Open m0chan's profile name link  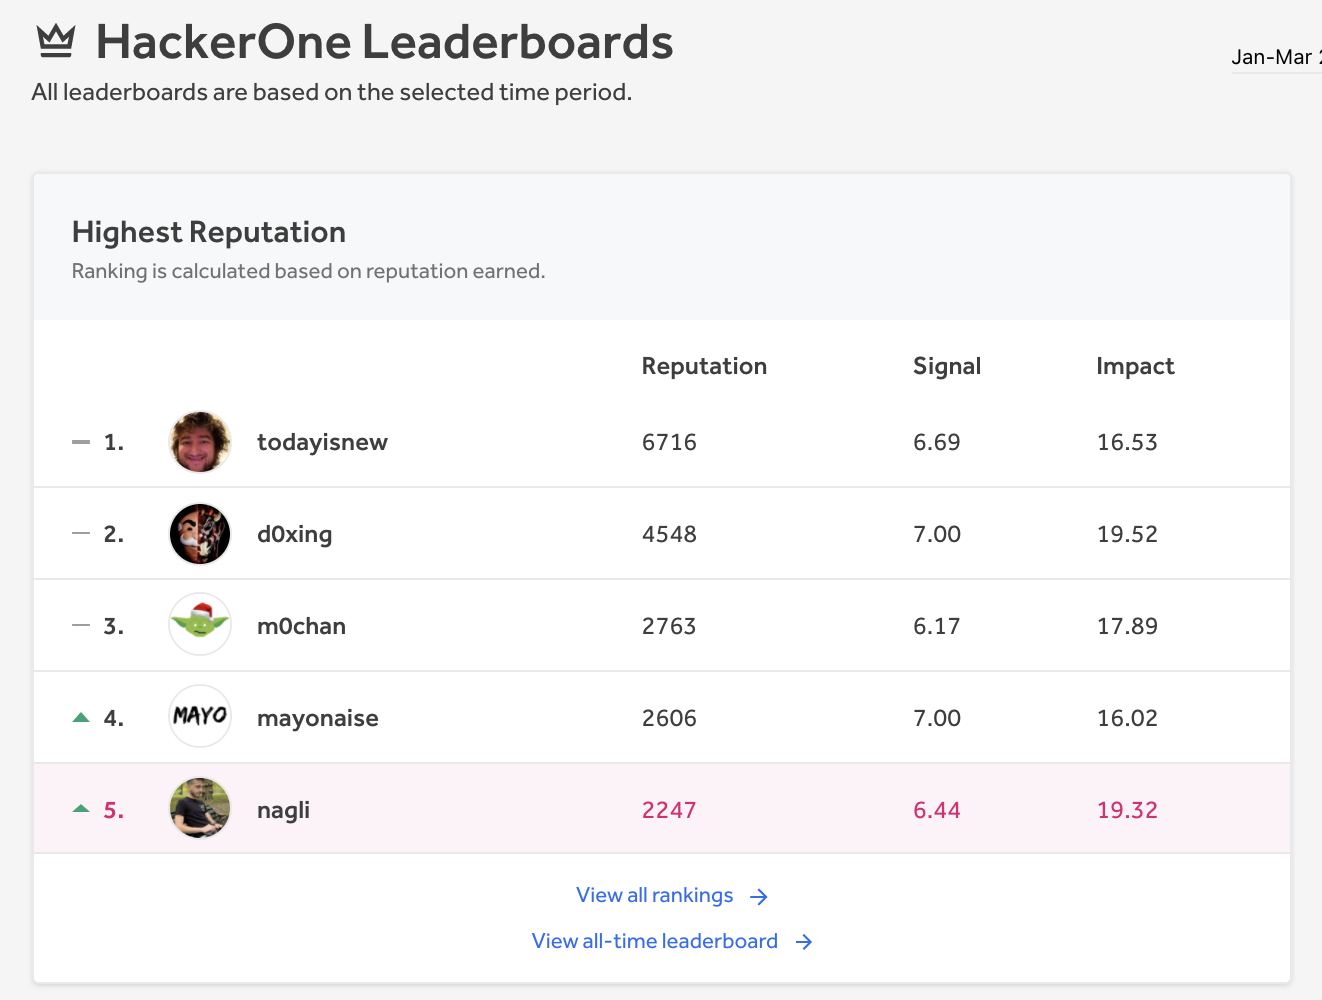click(x=301, y=626)
